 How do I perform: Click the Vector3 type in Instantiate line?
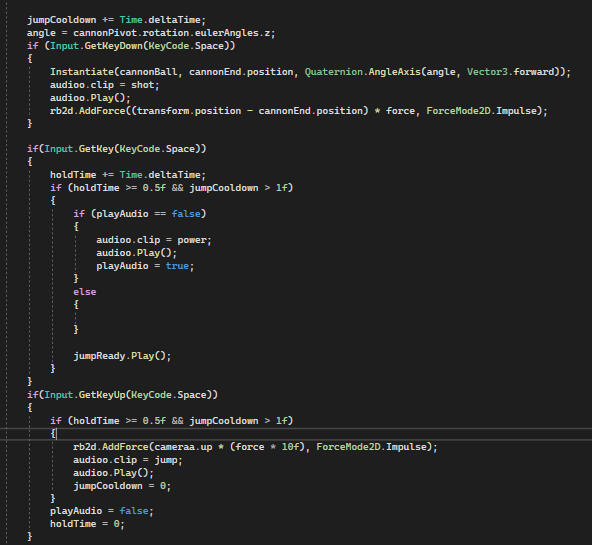pos(487,72)
